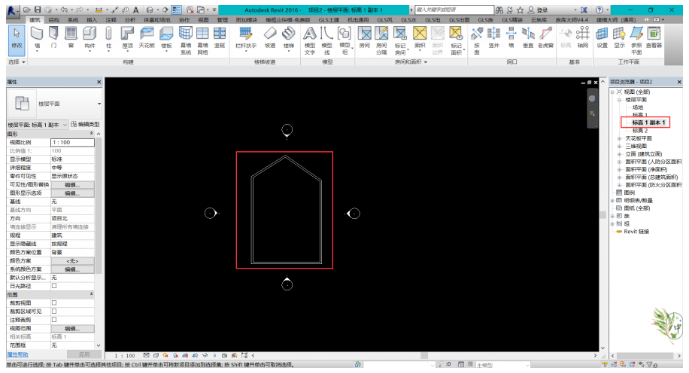The height and width of the screenshot is (373, 689).
Task: Open the Properties help (属性帮助) link
Action: [x=18, y=355]
